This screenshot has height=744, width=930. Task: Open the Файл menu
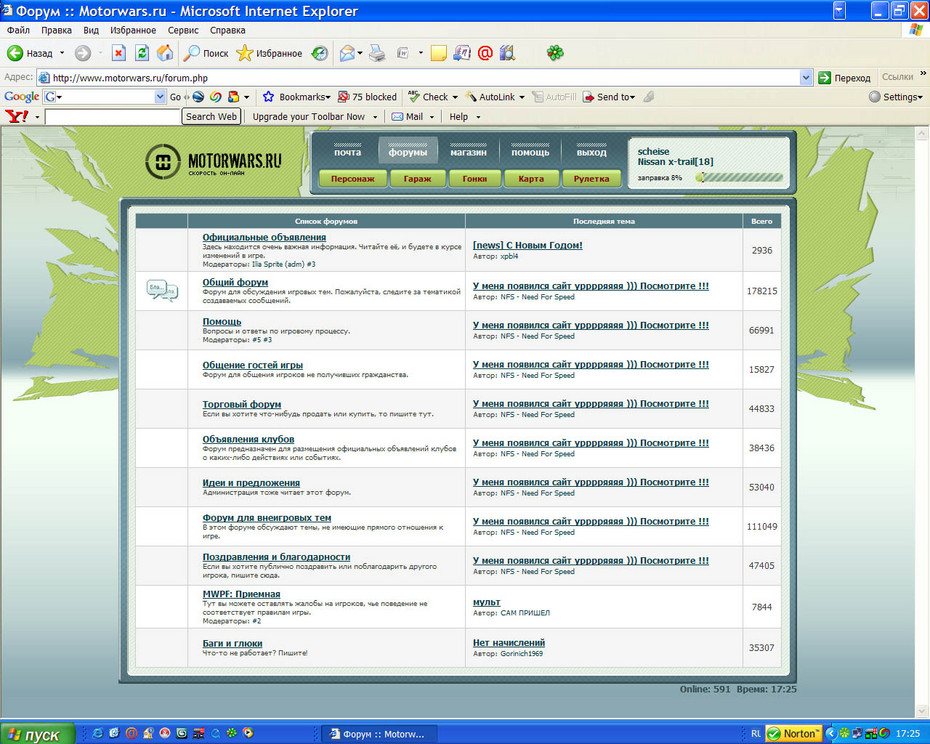pos(18,30)
